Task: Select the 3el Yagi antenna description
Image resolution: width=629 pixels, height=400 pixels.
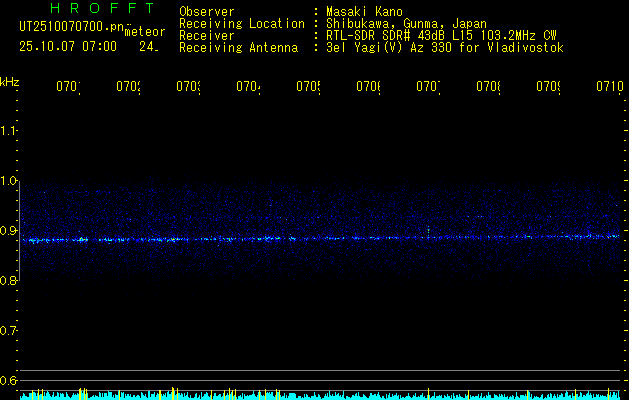Action: coord(445,48)
